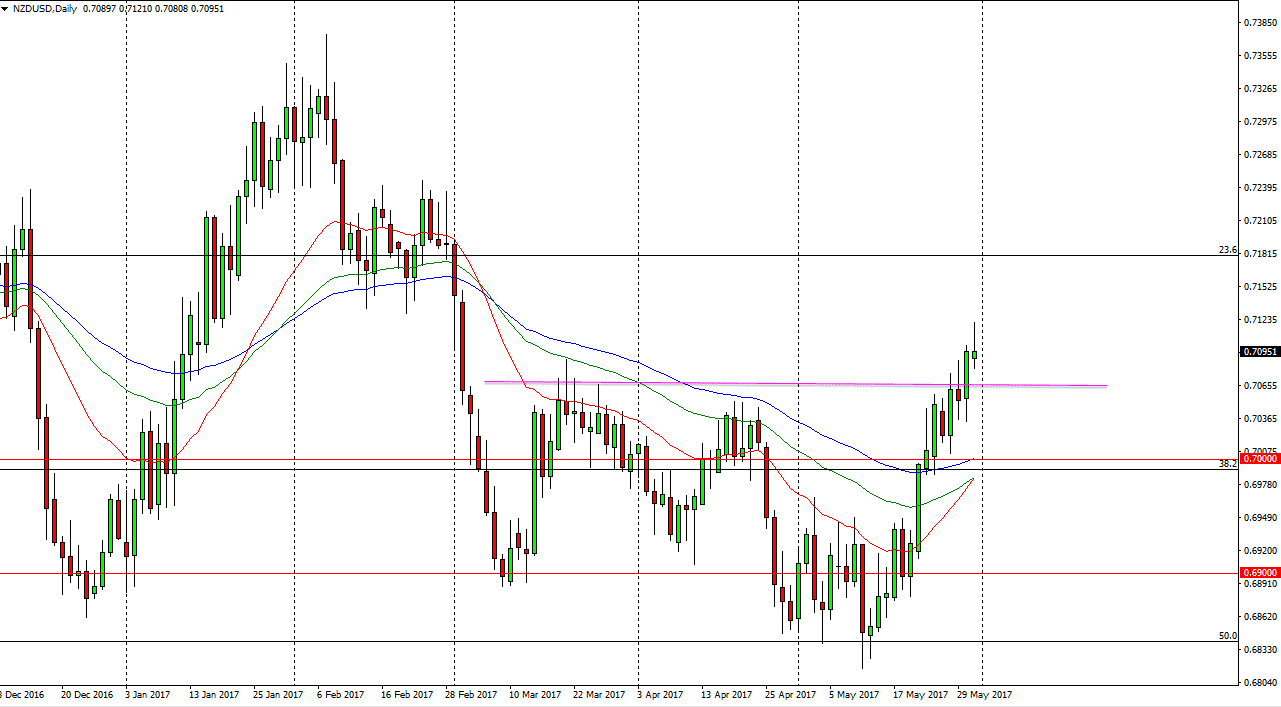Viewport: 1281px width, 707px height.
Task: Select the 38.2 Fibonacci level label
Action: (1227, 463)
